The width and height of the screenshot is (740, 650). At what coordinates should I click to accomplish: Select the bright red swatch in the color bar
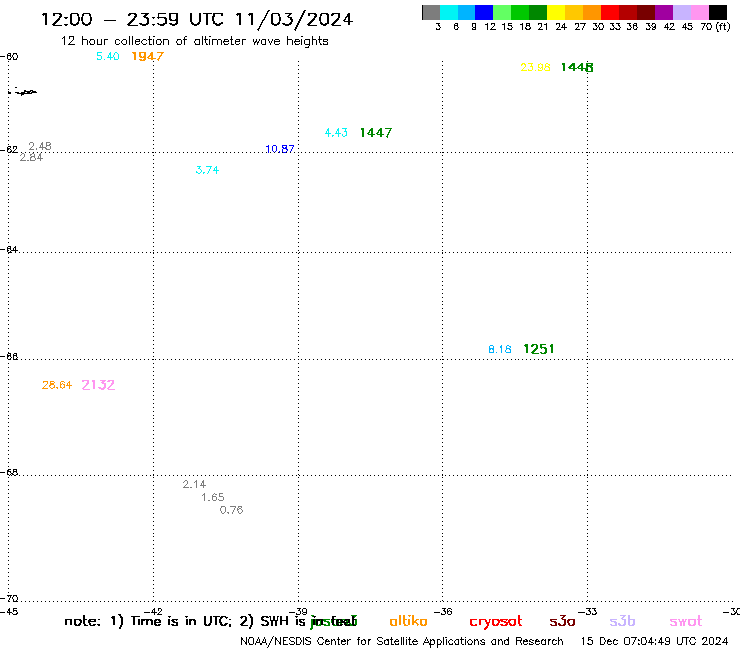610,12
